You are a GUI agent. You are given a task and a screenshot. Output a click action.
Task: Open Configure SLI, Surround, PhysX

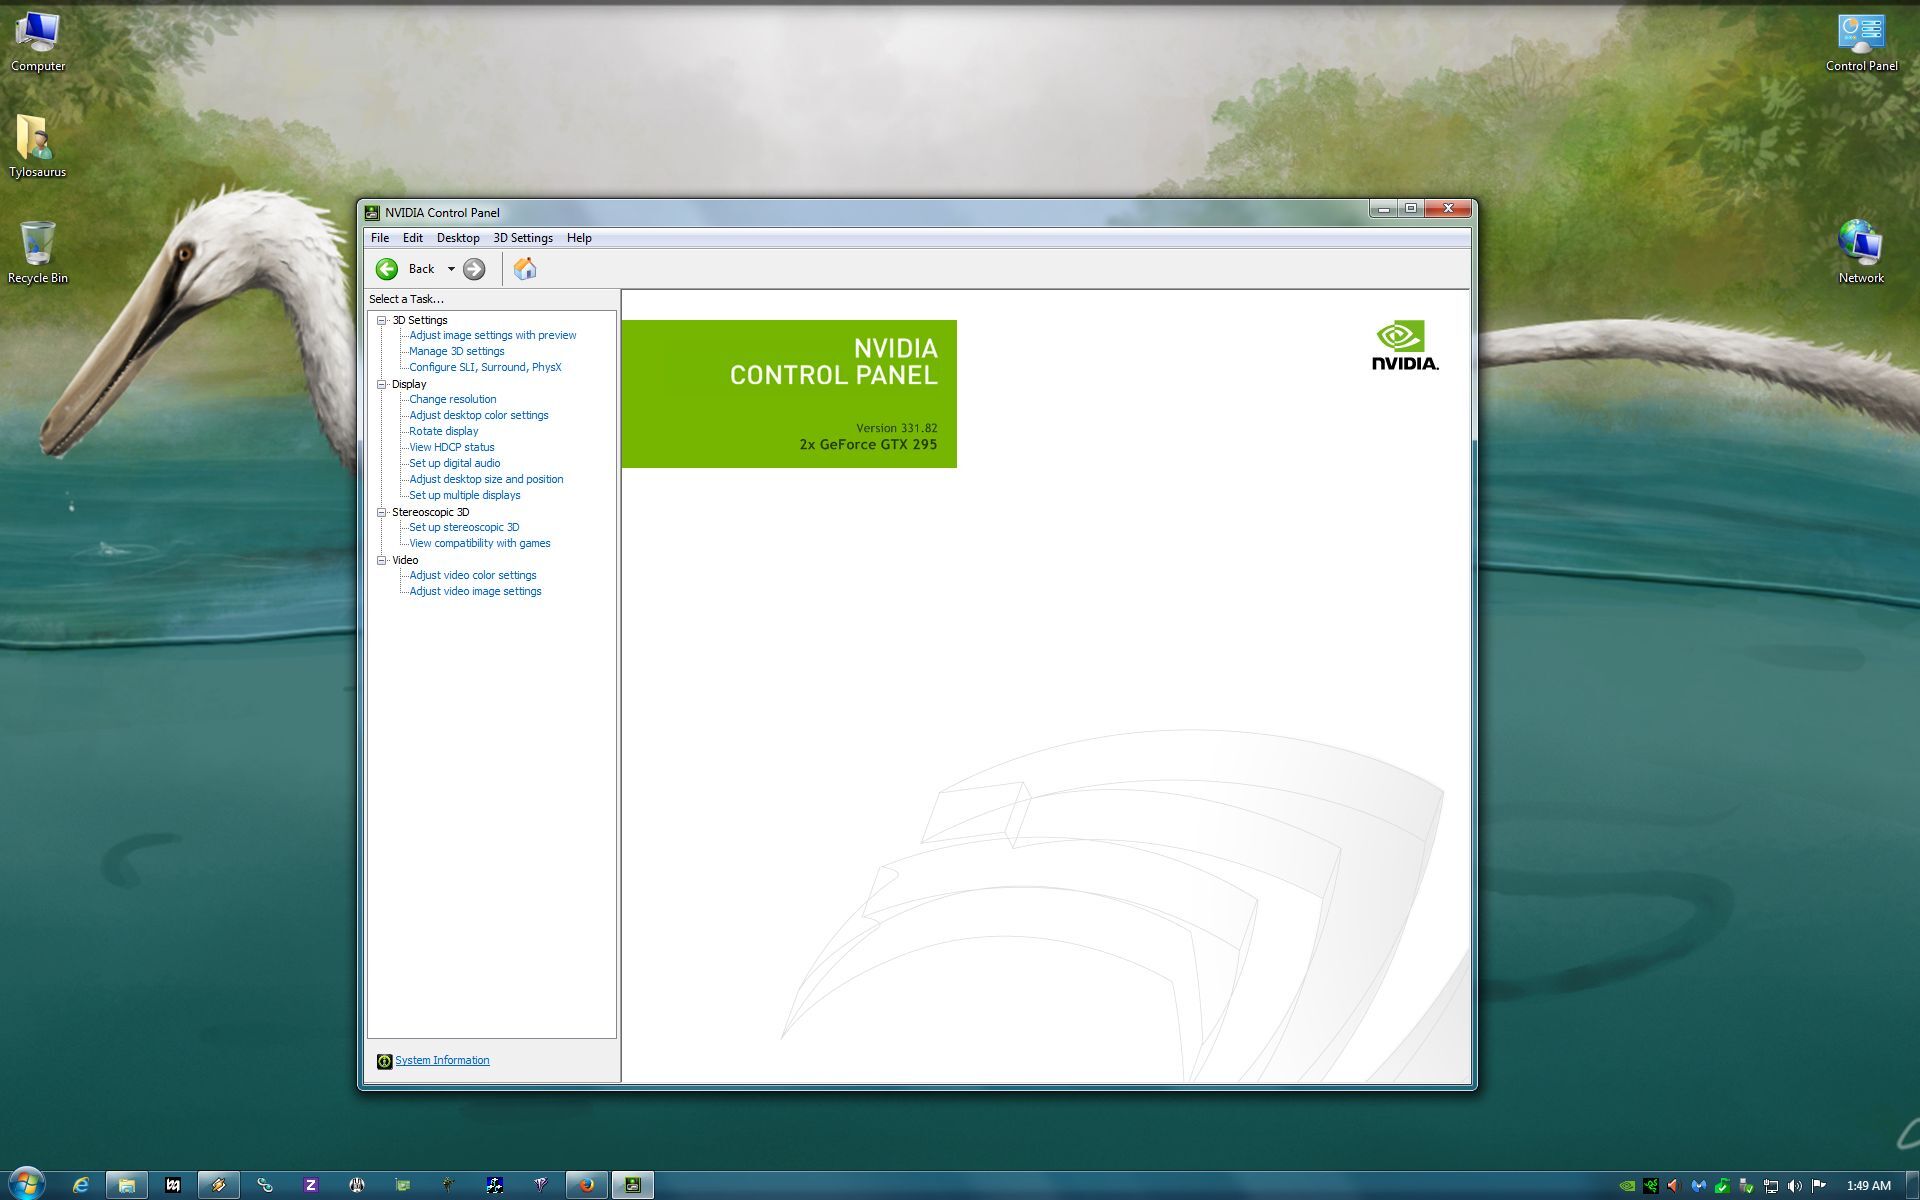(x=485, y=367)
